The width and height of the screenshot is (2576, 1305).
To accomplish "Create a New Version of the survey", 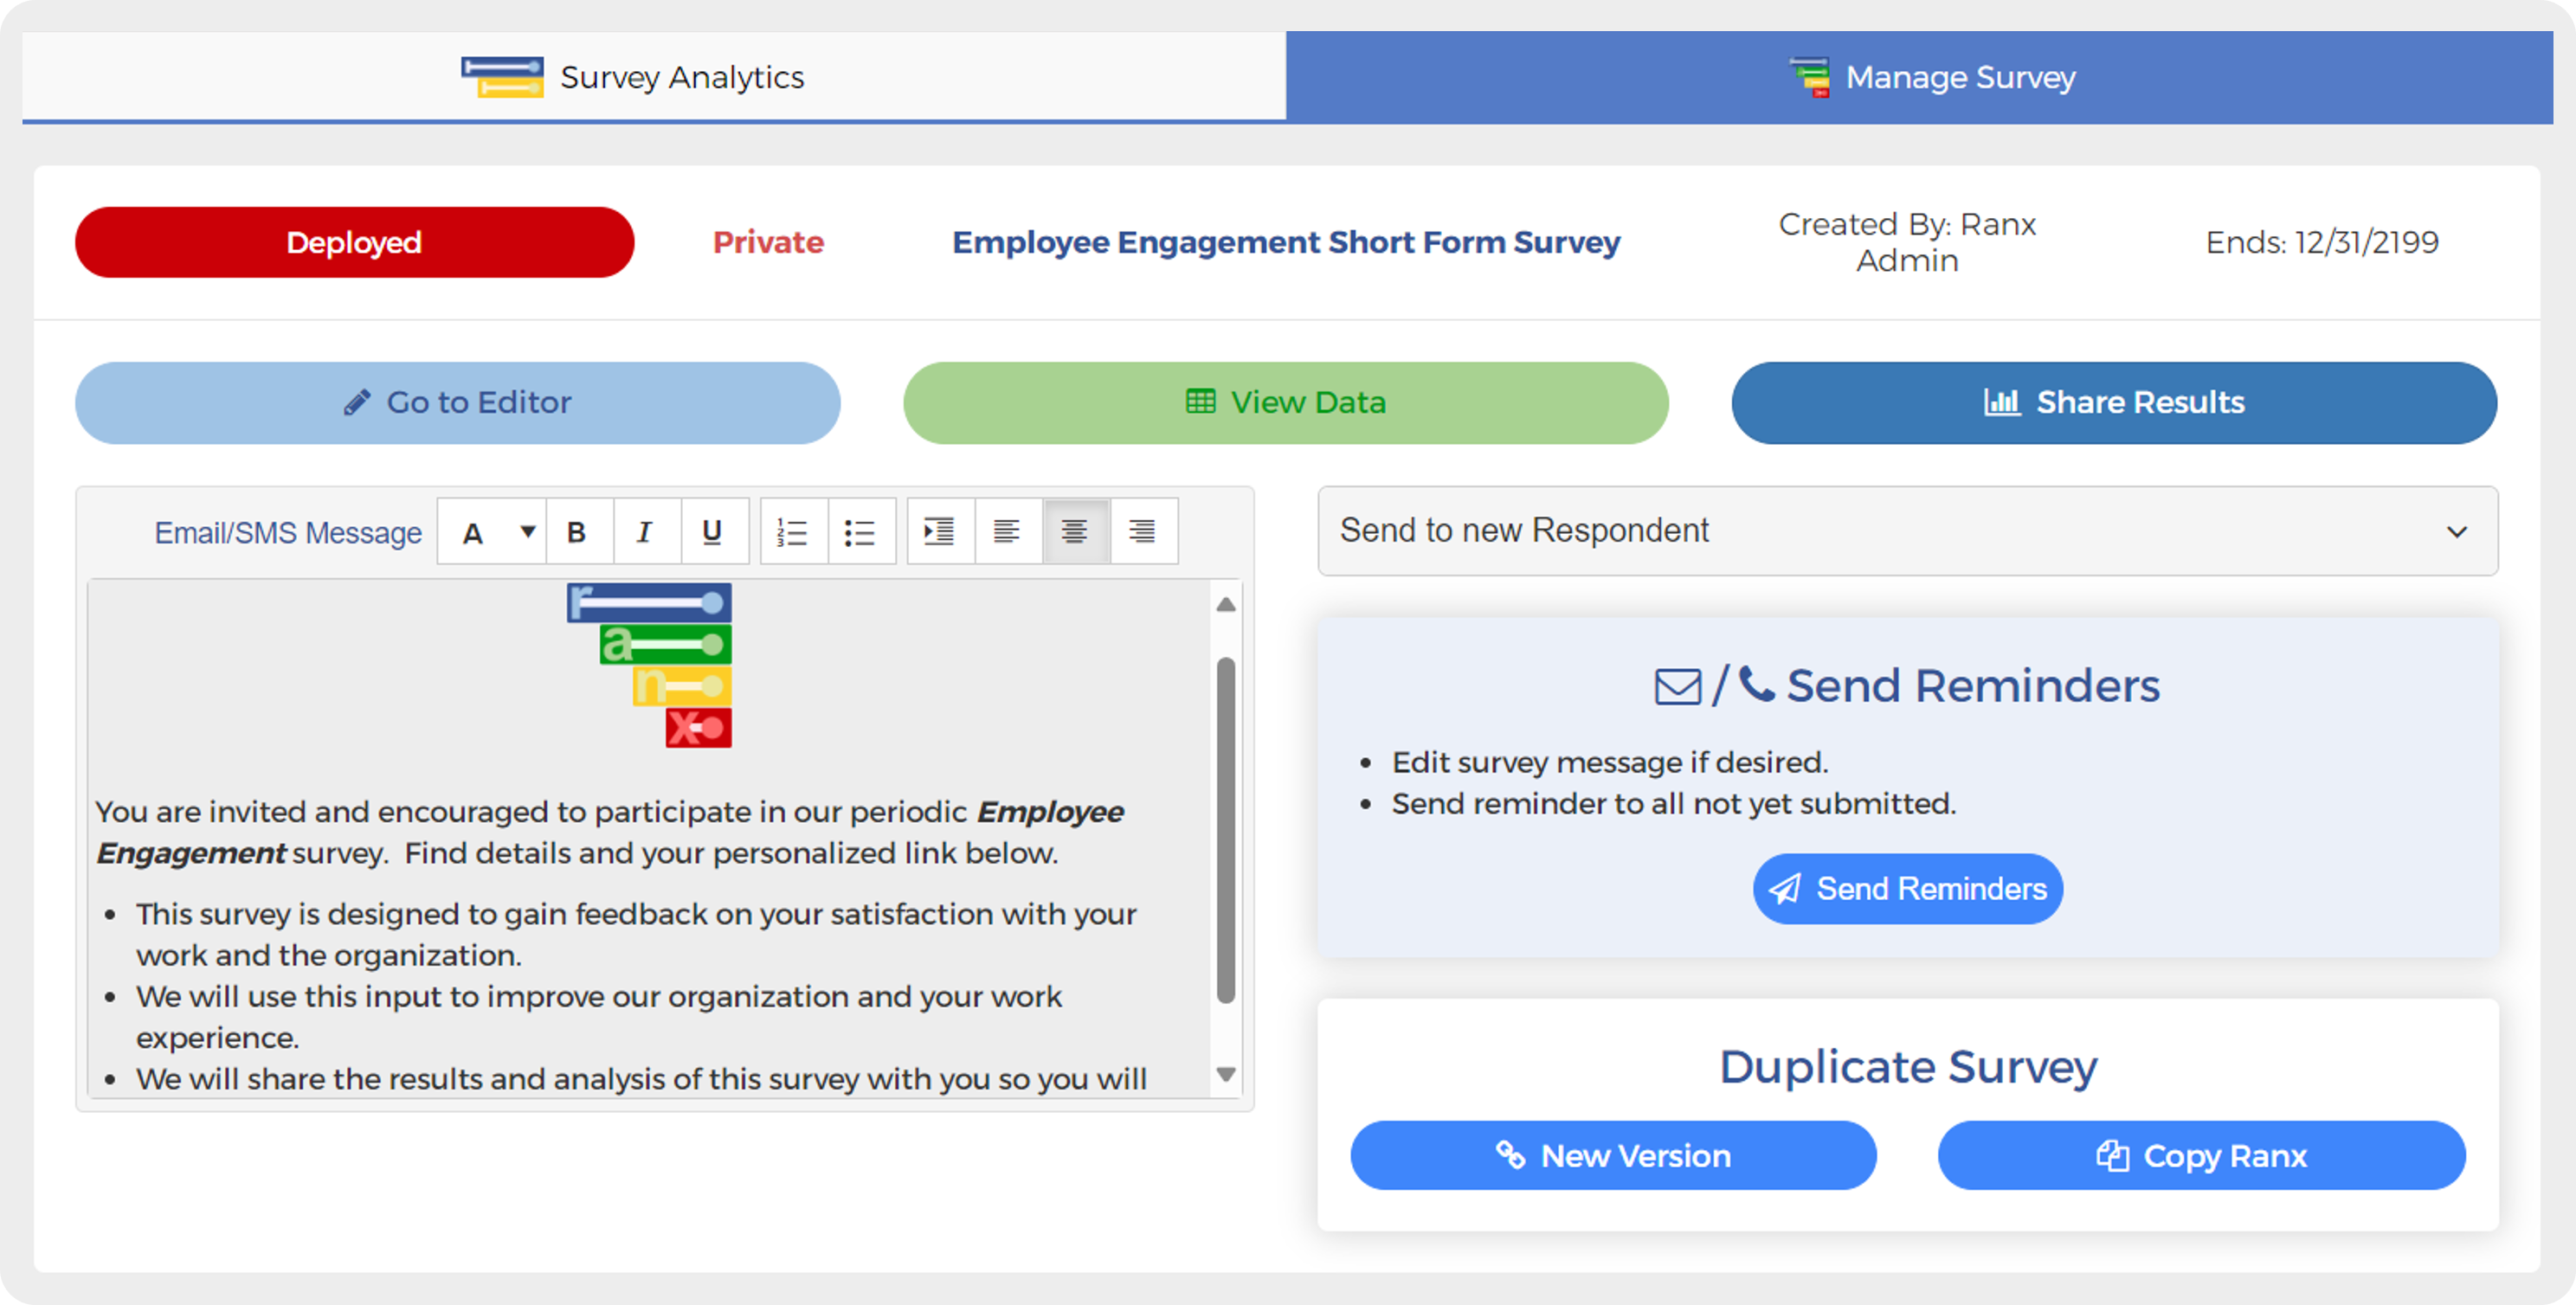I will tap(1613, 1156).
